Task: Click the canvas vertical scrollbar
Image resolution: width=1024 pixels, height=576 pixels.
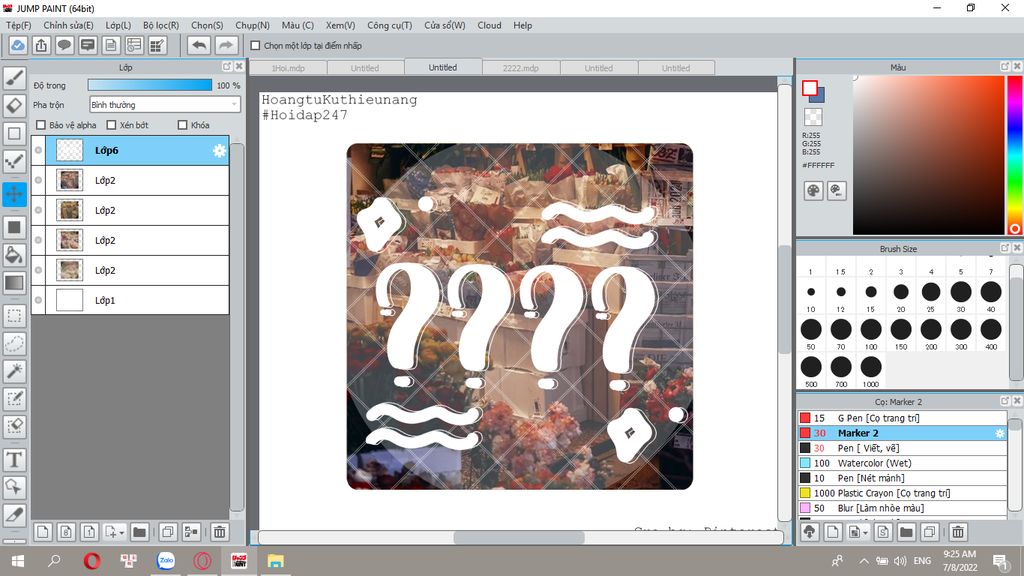Action: 785,299
